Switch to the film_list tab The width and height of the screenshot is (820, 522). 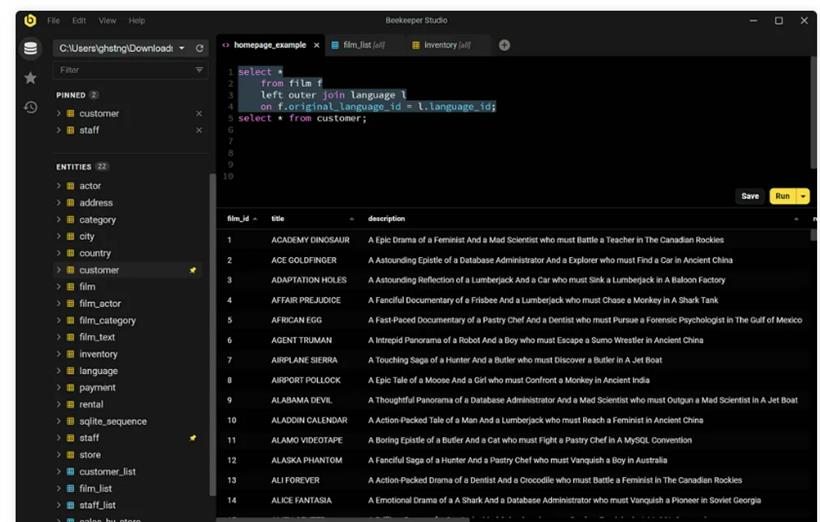[356, 45]
